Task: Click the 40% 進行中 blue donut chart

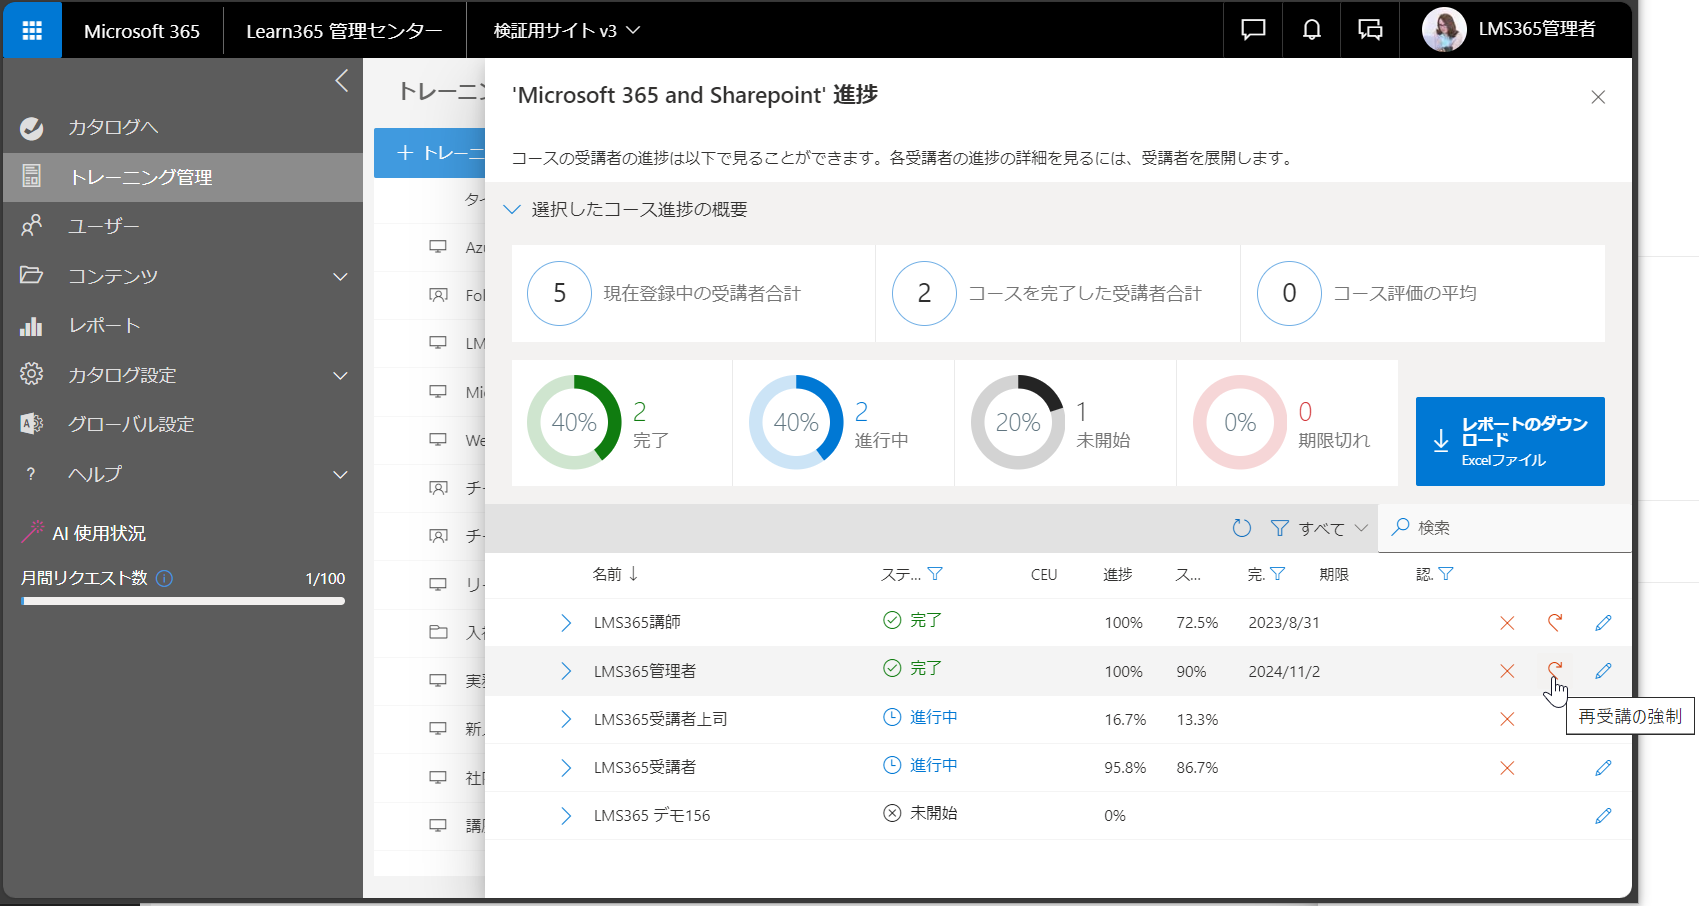Action: coord(796,422)
